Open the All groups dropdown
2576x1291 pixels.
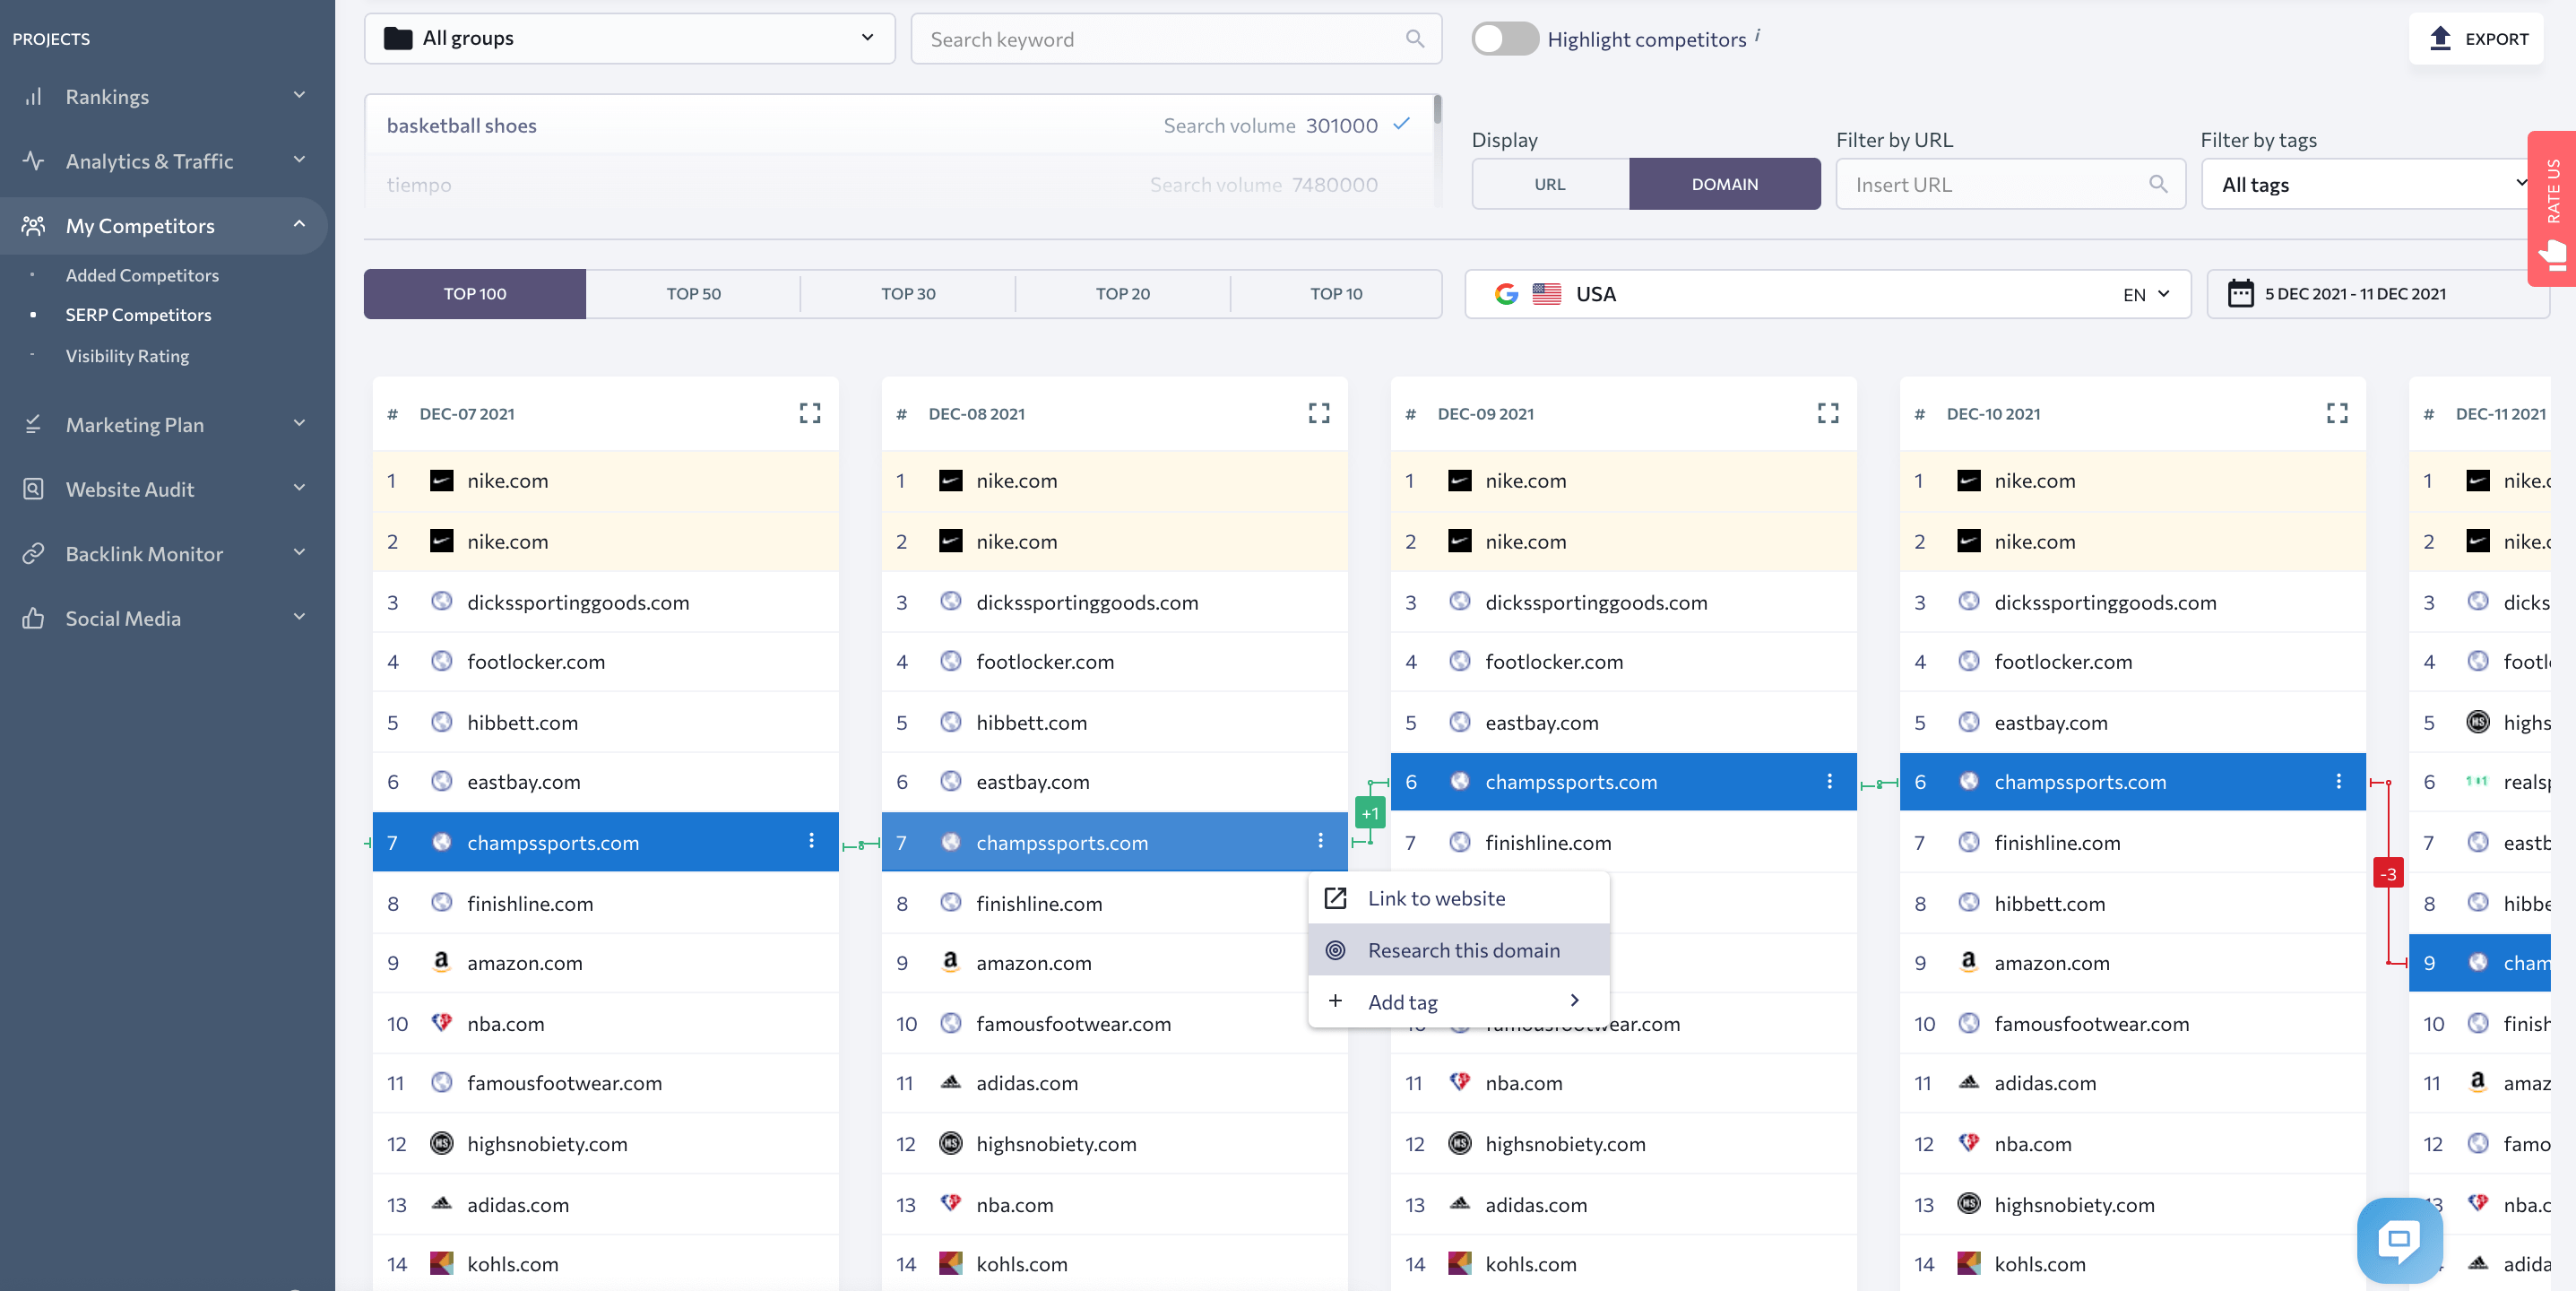coord(629,38)
